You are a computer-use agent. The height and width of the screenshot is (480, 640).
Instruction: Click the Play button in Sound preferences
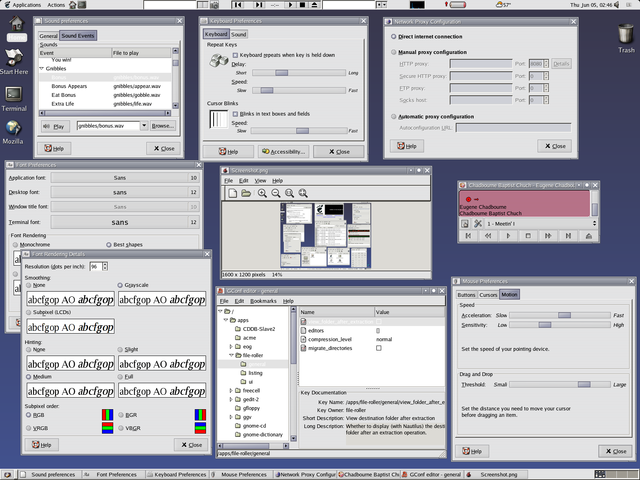tap(55, 126)
